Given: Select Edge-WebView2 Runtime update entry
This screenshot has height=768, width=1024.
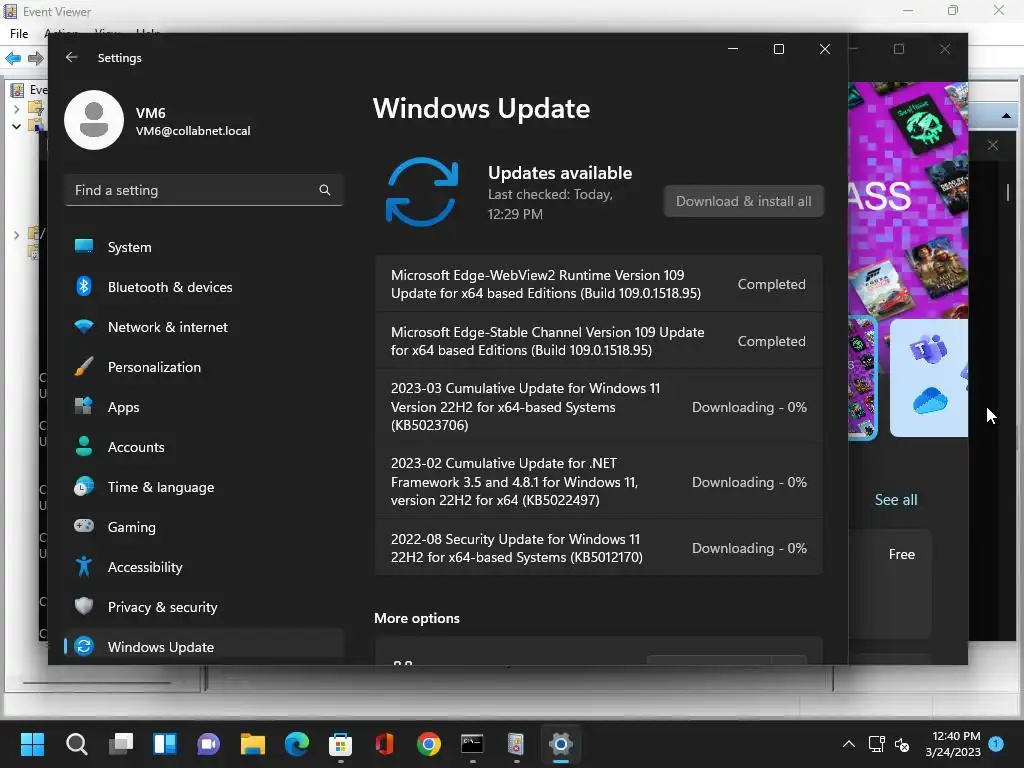Looking at the screenshot, I should 599,284.
